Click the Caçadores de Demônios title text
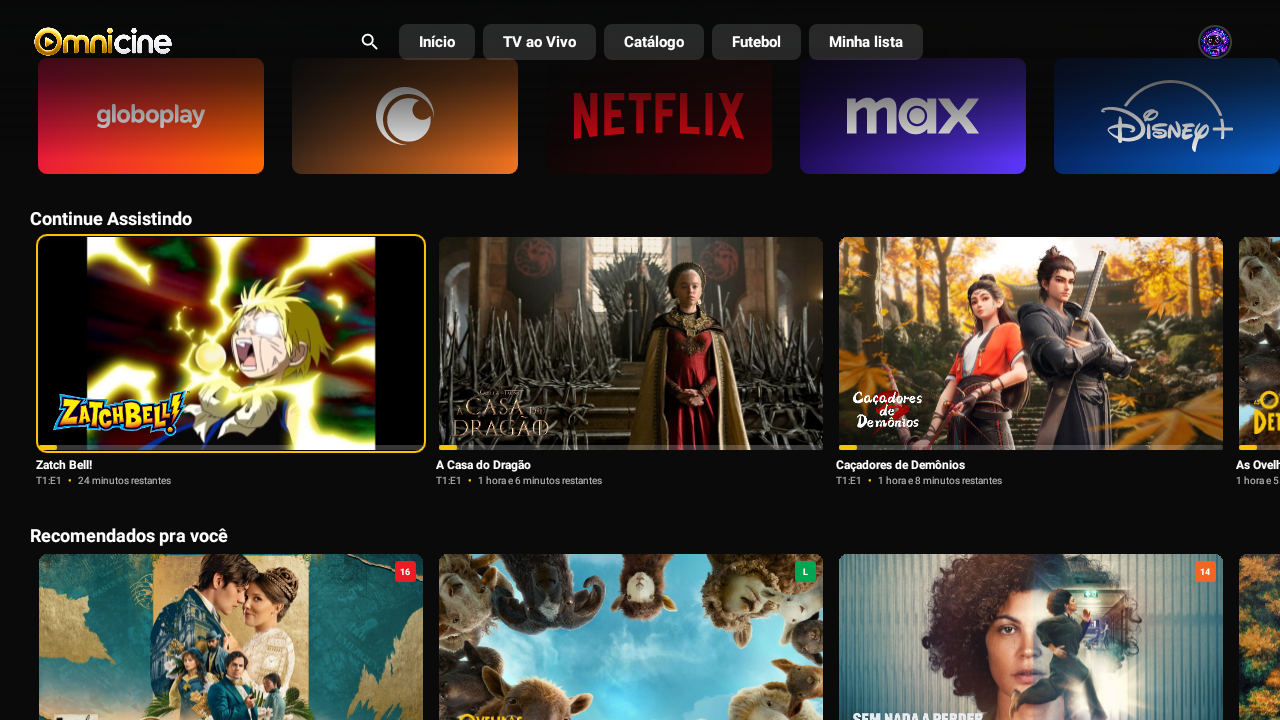The image size is (1280, 720). pyautogui.click(x=900, y=465)
